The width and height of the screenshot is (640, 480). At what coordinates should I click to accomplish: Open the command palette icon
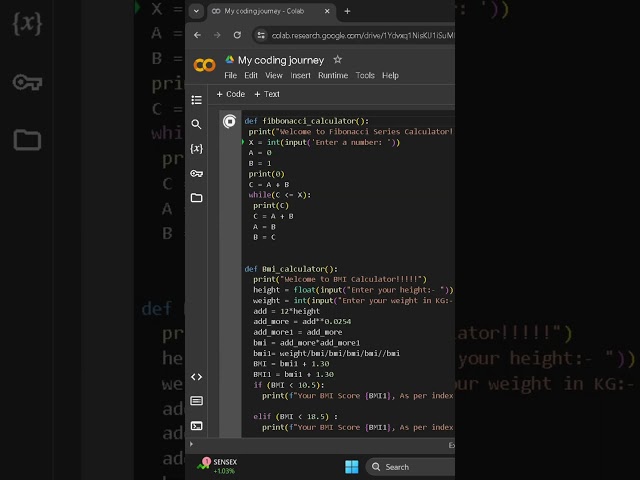tap(196, 401)
